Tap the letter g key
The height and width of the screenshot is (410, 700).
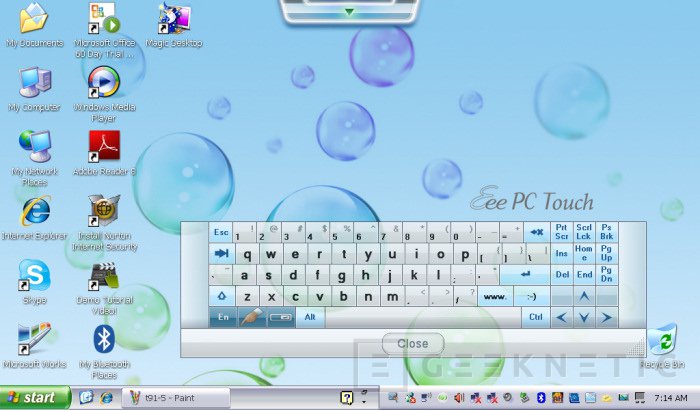pos(341,275)
